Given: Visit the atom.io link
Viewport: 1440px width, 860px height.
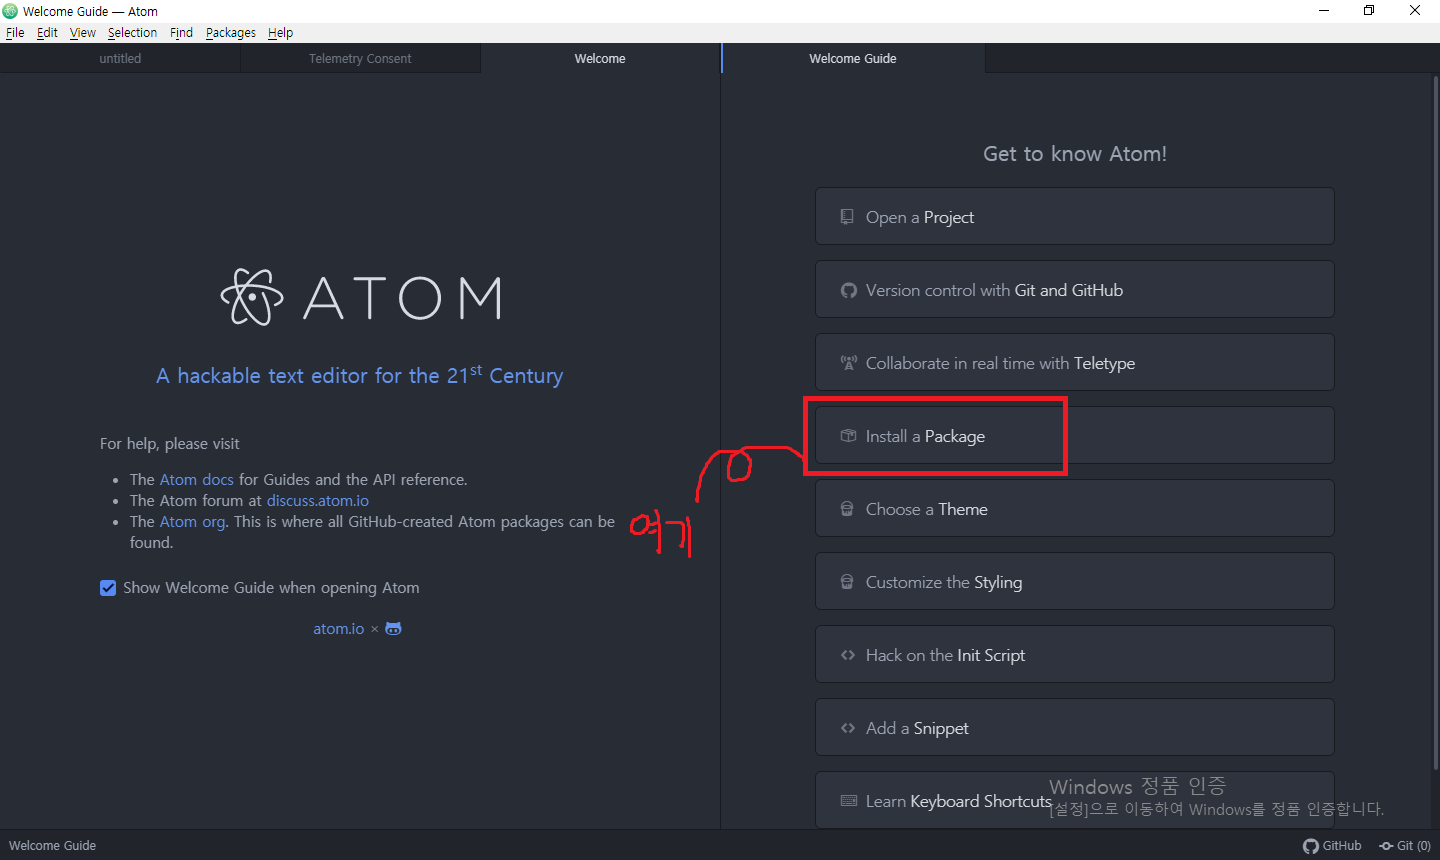Looking at the screenshot, I should [x=339, y=629].
